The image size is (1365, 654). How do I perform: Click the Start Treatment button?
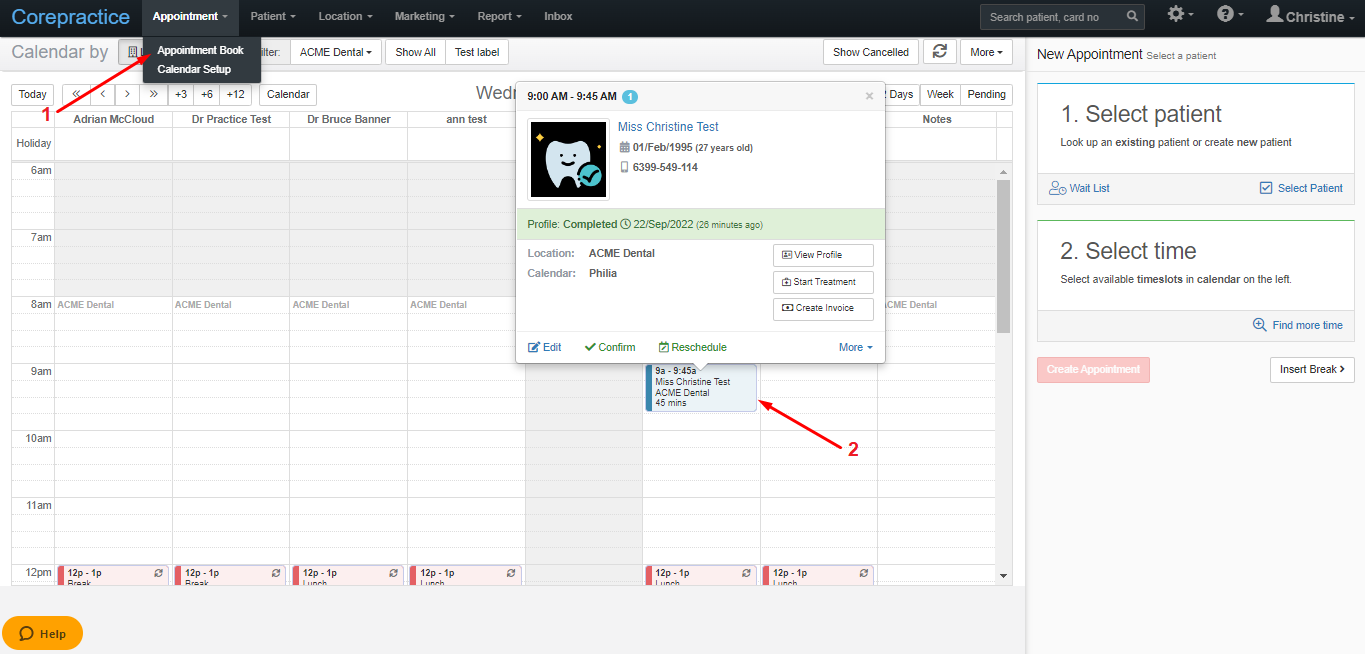pos(823,282)
